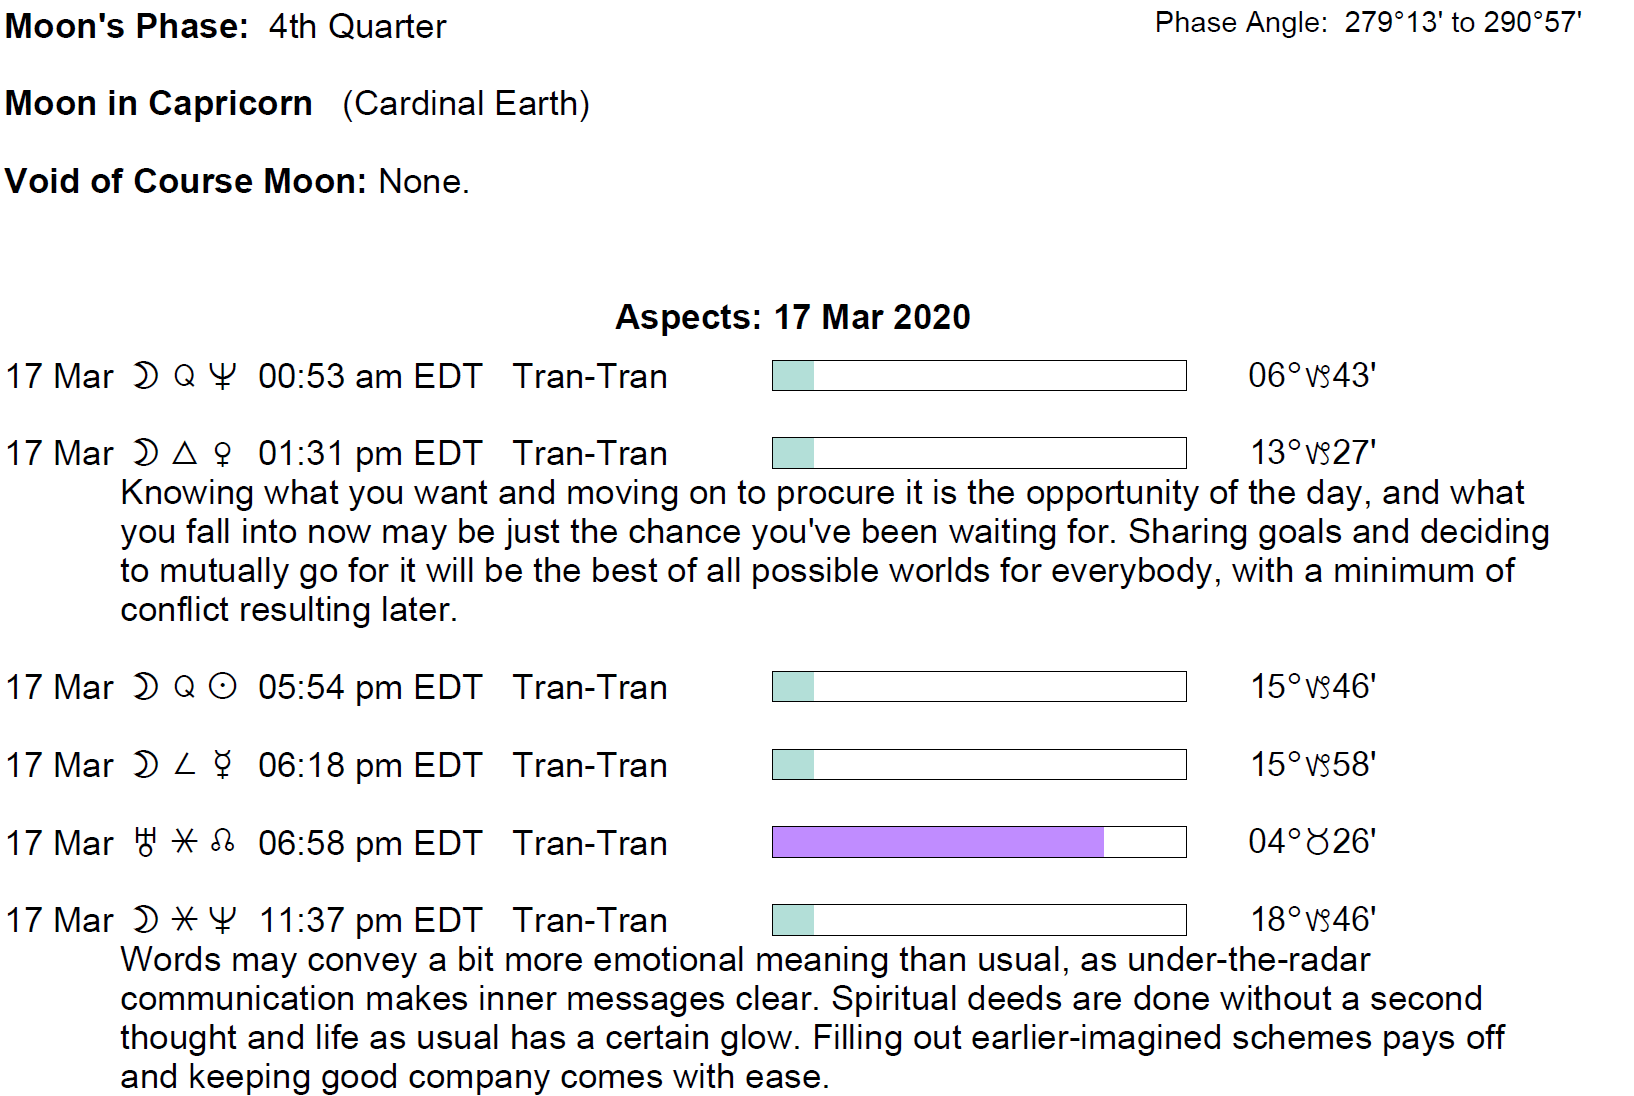Select the Moon glyph in the 11:37 pm row
The height and width of the screenshot is (1096, 1634).
(x=146, y=920)
